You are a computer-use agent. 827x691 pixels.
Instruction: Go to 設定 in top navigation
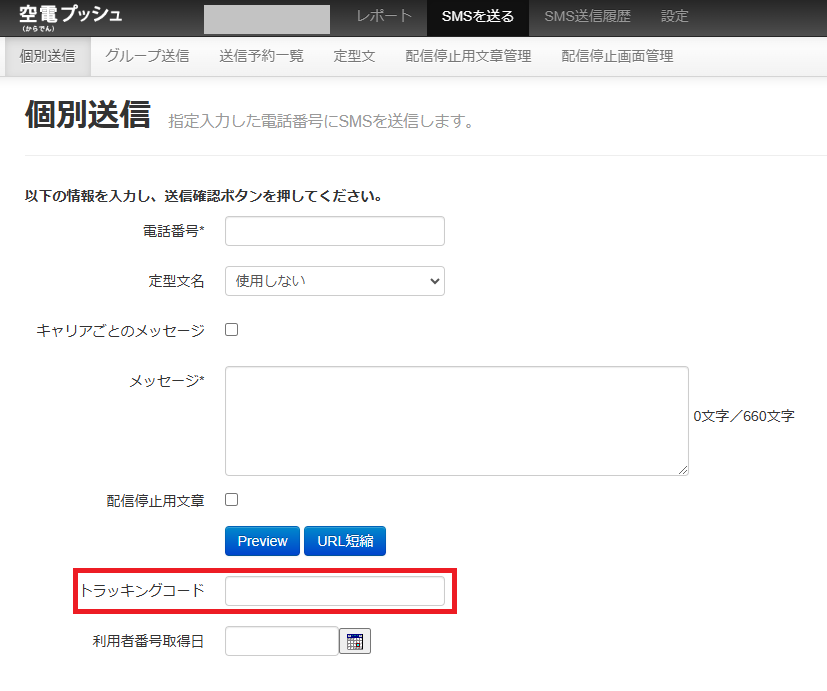click(675, 16)
